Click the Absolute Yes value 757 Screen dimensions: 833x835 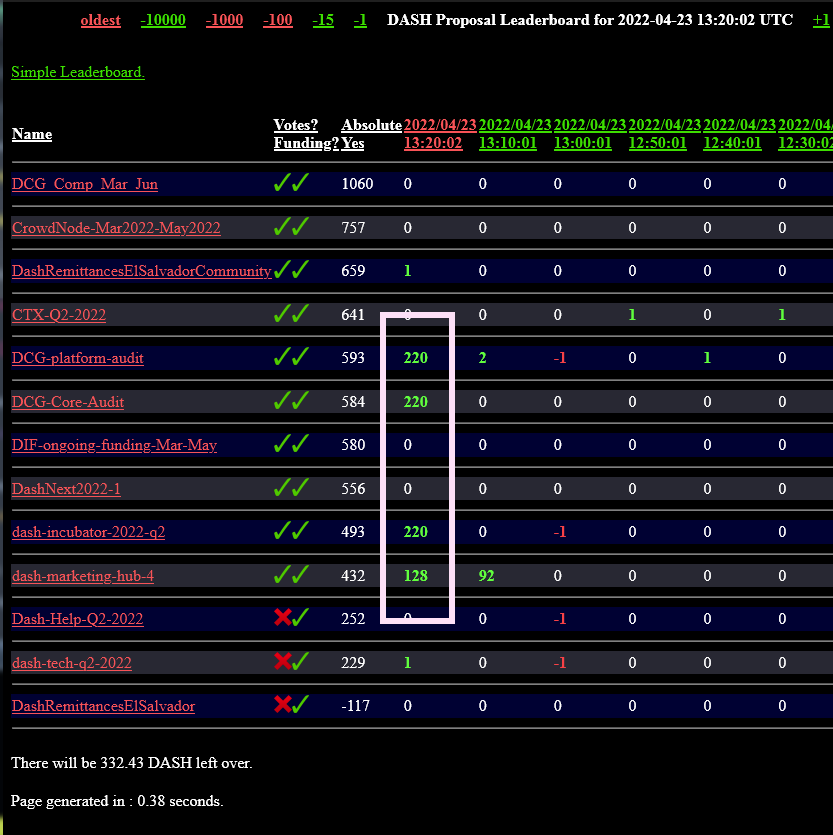[353, 228]
